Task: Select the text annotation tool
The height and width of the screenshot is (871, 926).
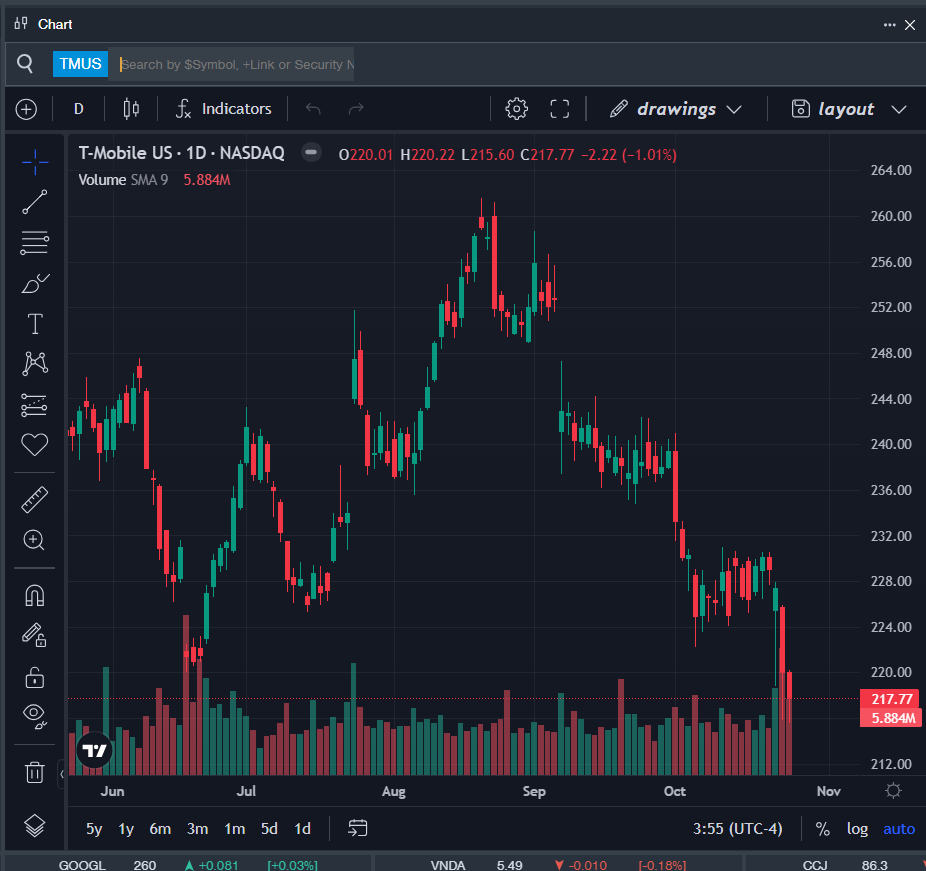Action: tap(35, 324)
